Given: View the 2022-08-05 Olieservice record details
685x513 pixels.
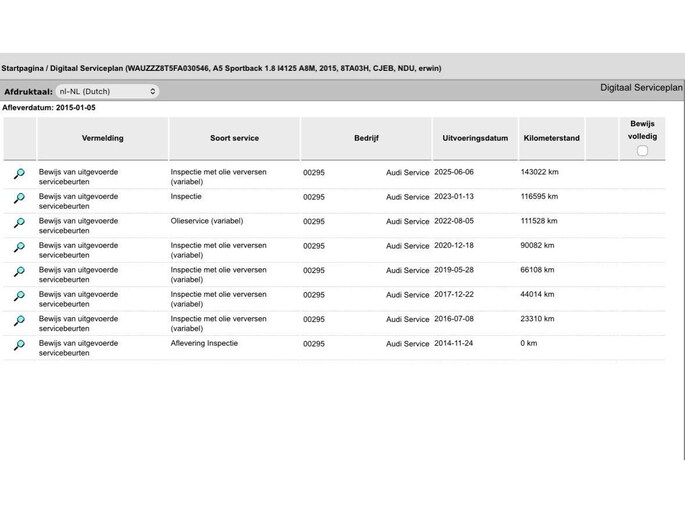Looking at the screenshot, I should 19,223.
